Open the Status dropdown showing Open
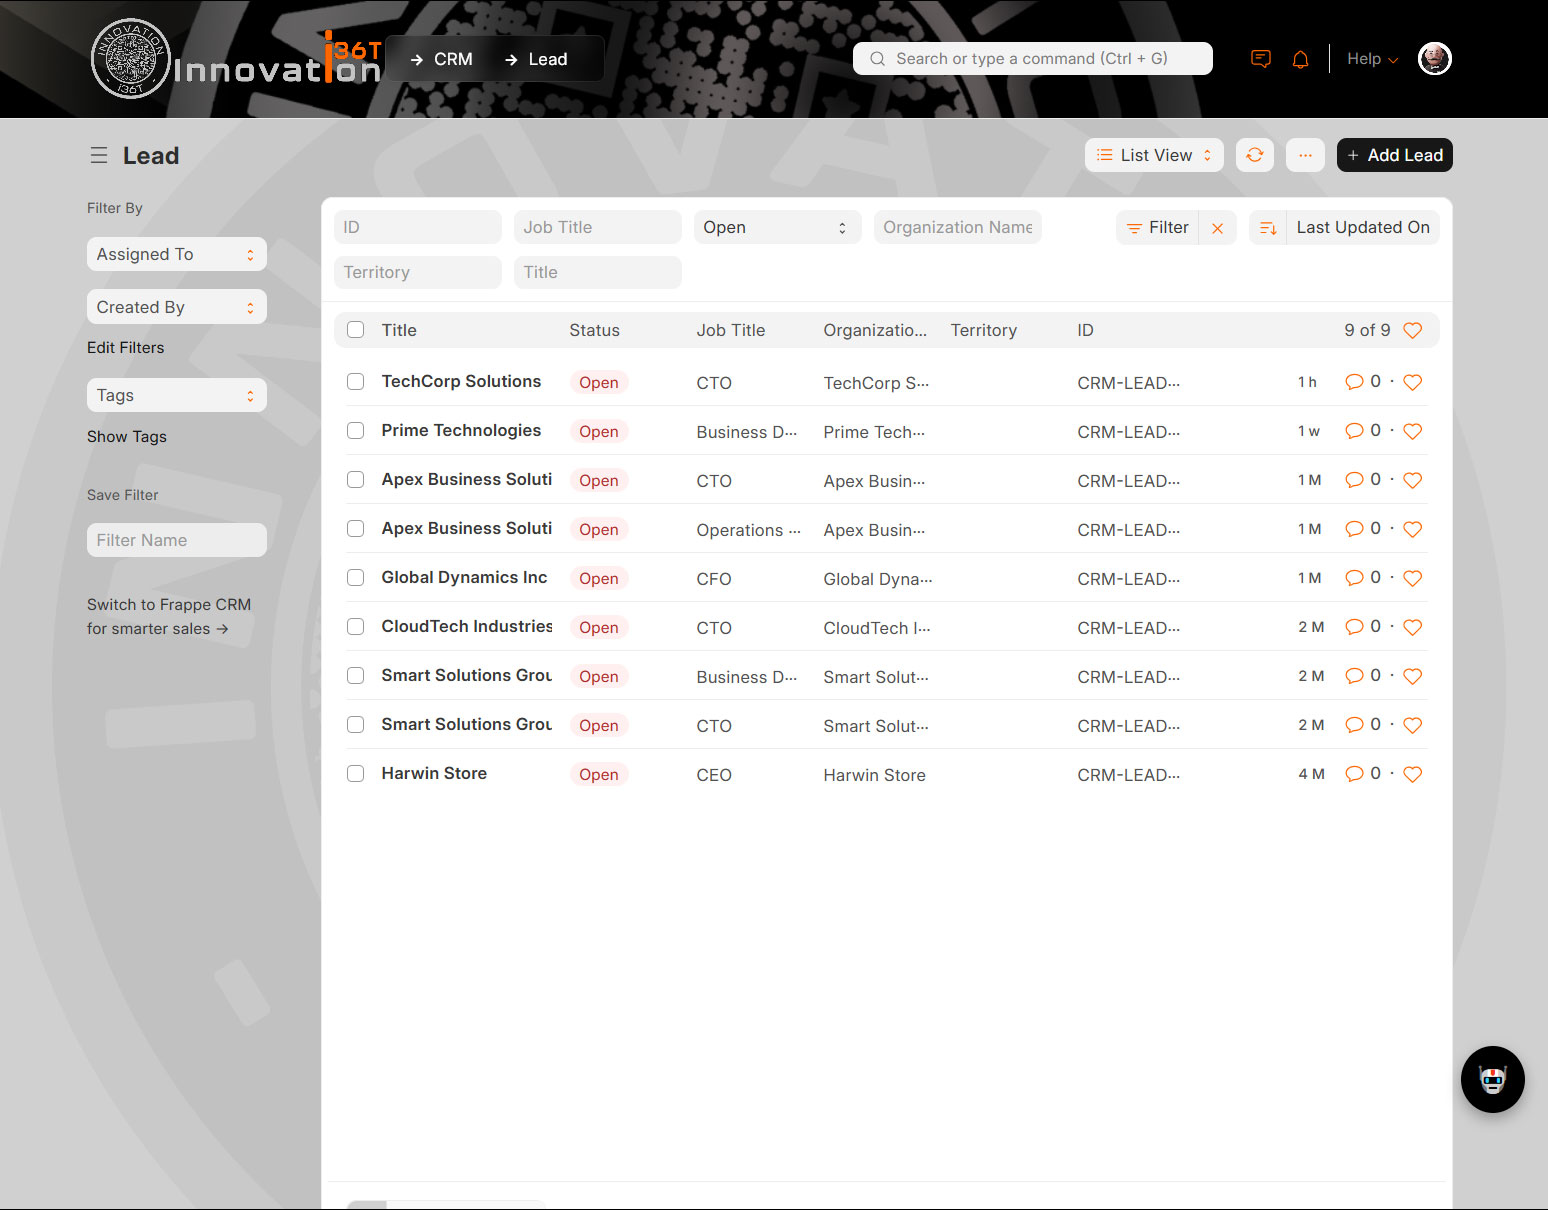This screenshot has width=1548, height=1210. pyautogui.click(x=776, y=228)
